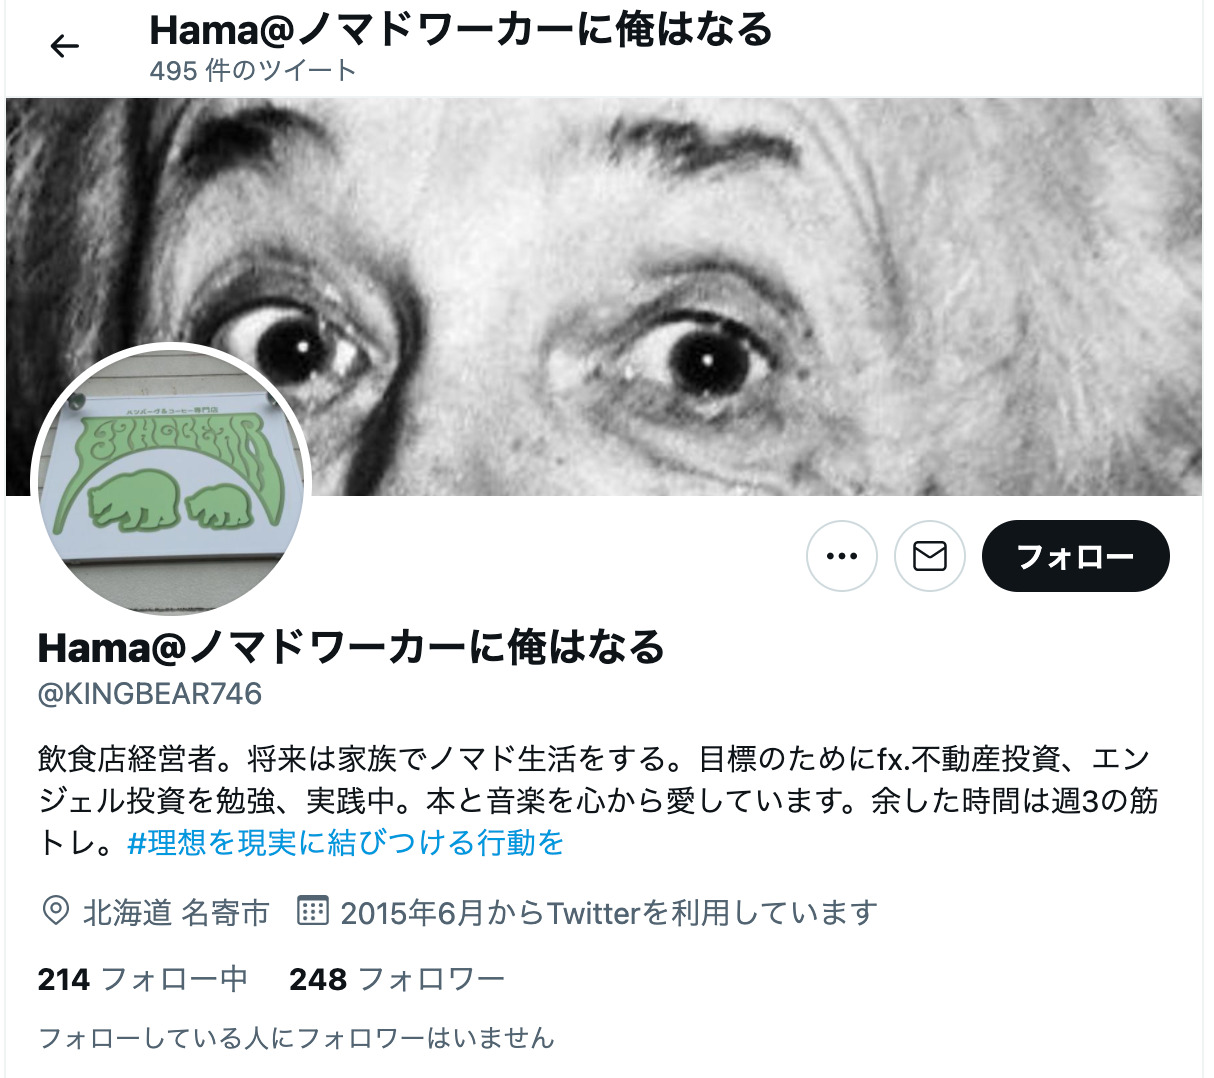View the 214 フォロー中 following list

click(143, 979)
